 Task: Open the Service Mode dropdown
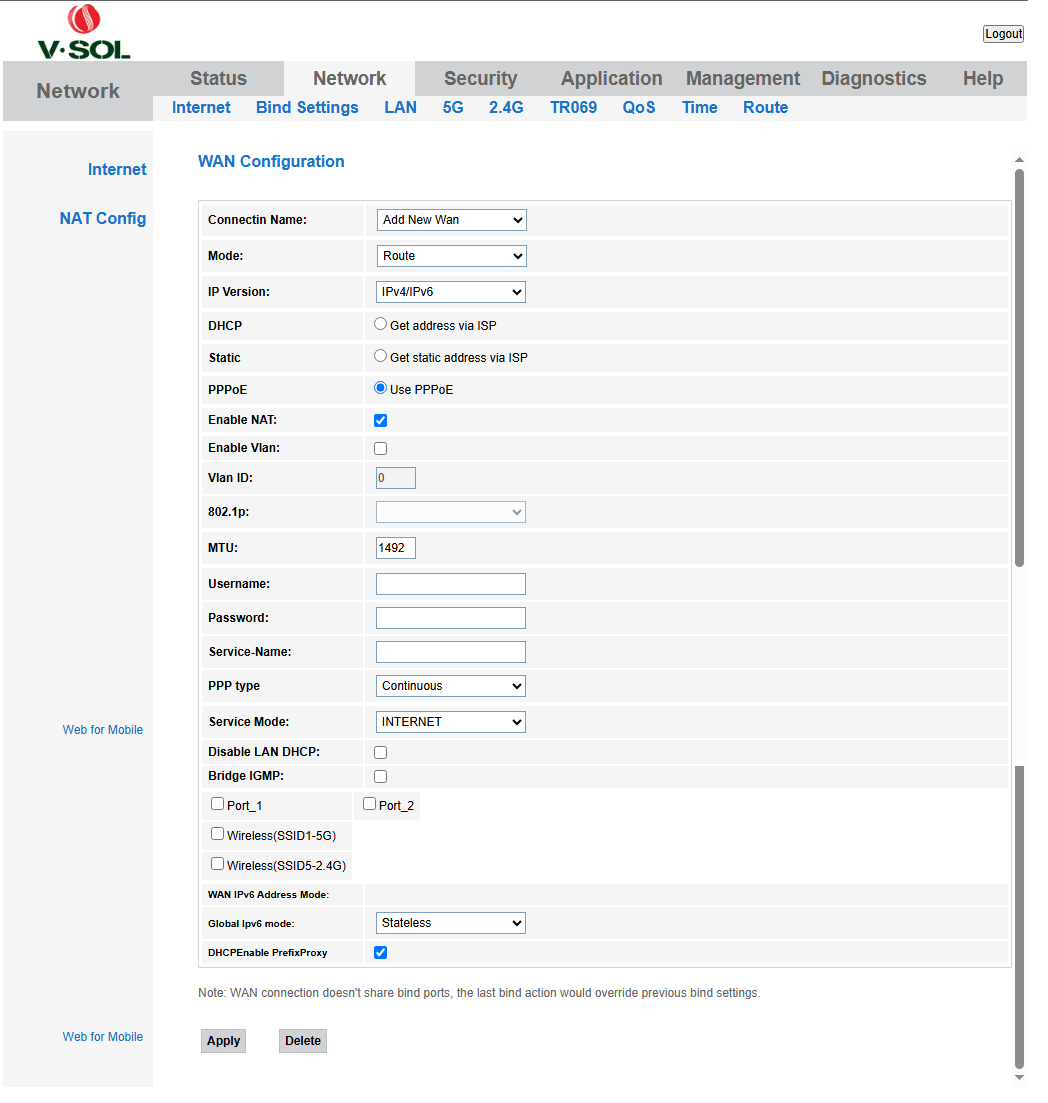(x=451, y=722)
